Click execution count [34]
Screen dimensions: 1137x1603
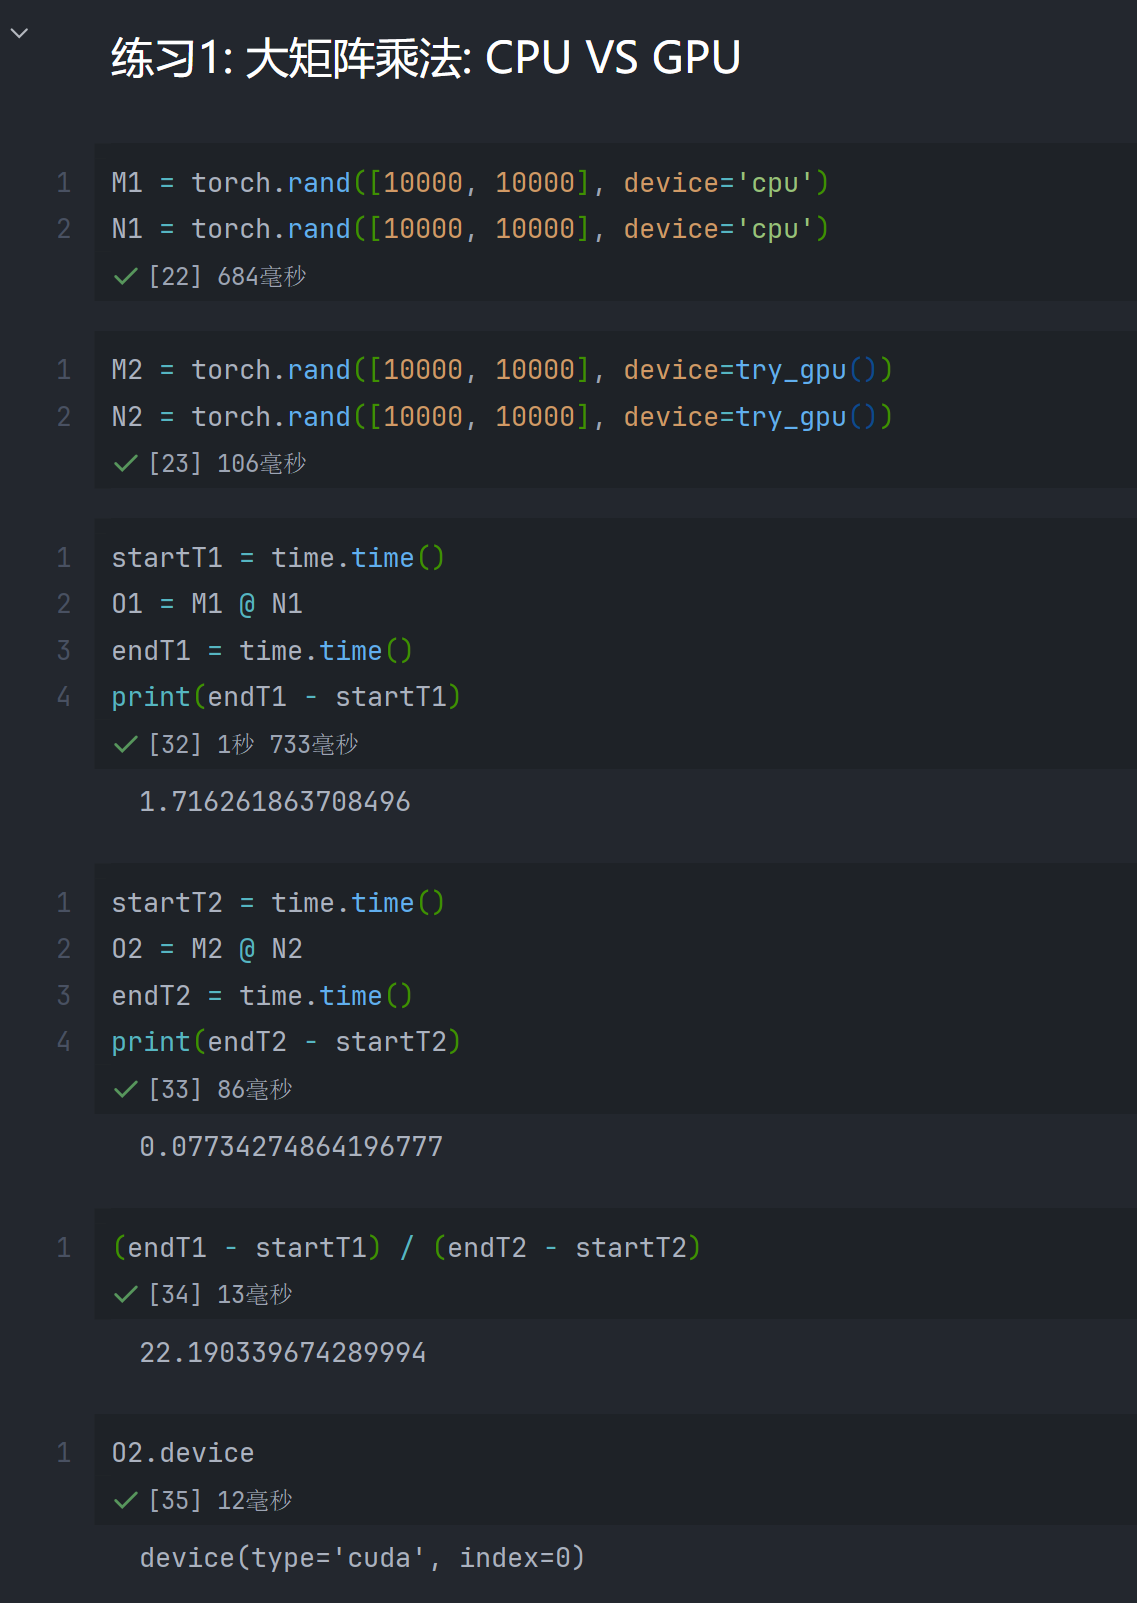point(175,1295)
